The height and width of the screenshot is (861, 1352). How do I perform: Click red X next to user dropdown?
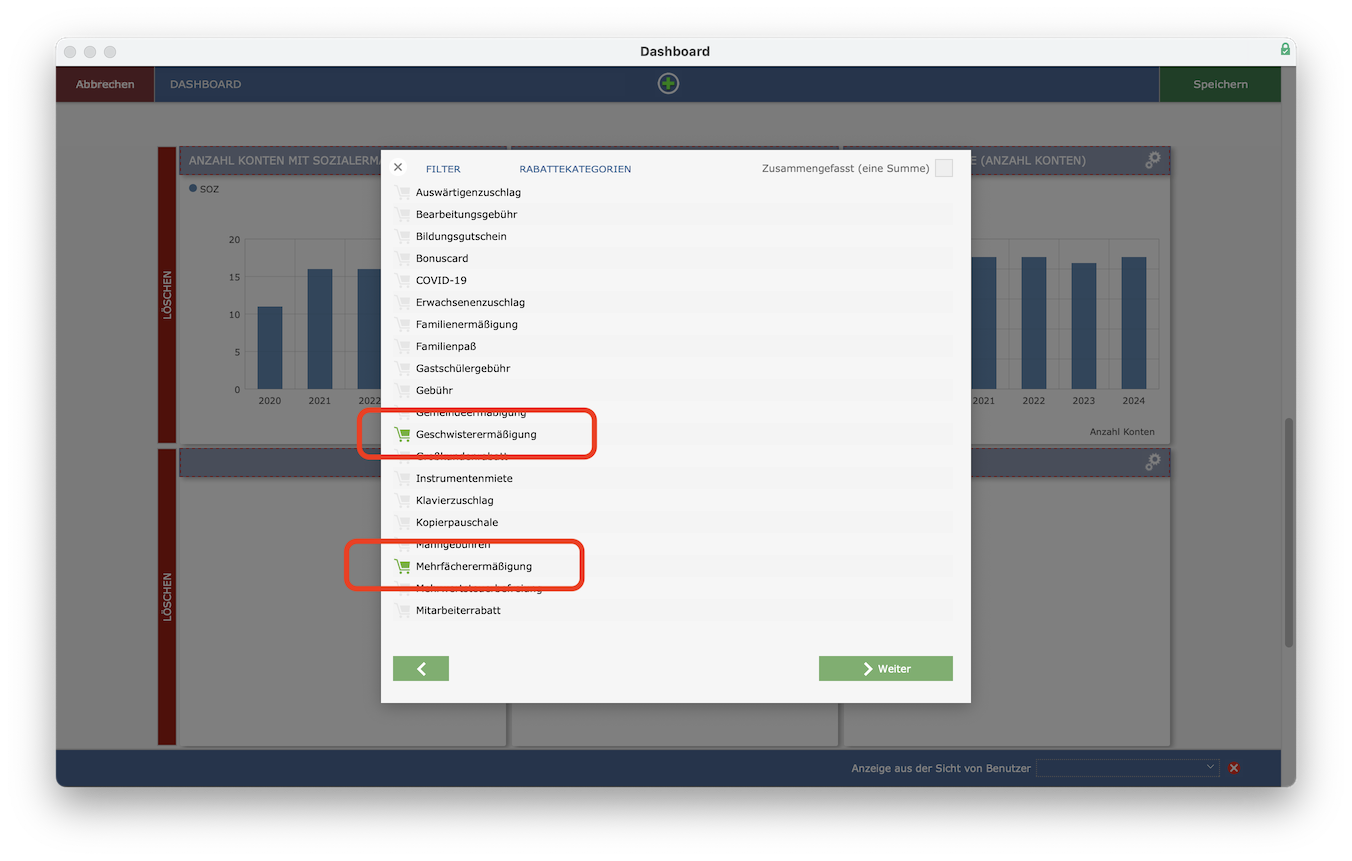[x=1234, y=768]
